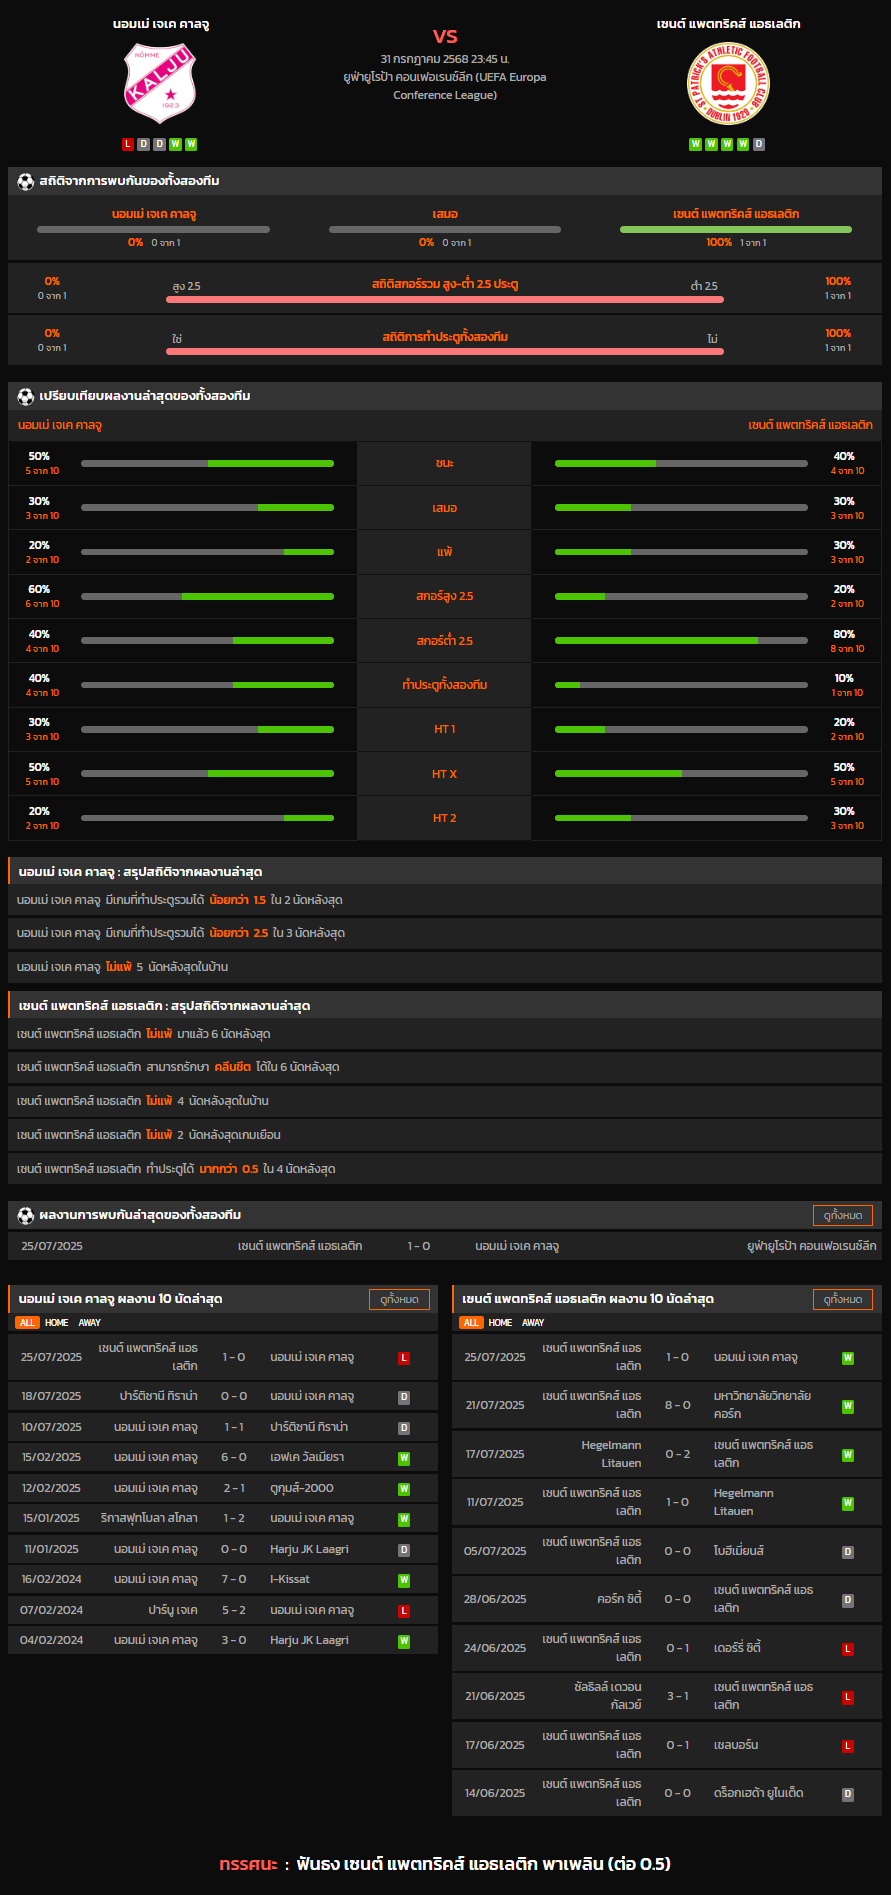The height and width of the screenshot is (1895, 891).
Task: Click the 'HT 1' comparison row label
Action: [x=445, y=729]
